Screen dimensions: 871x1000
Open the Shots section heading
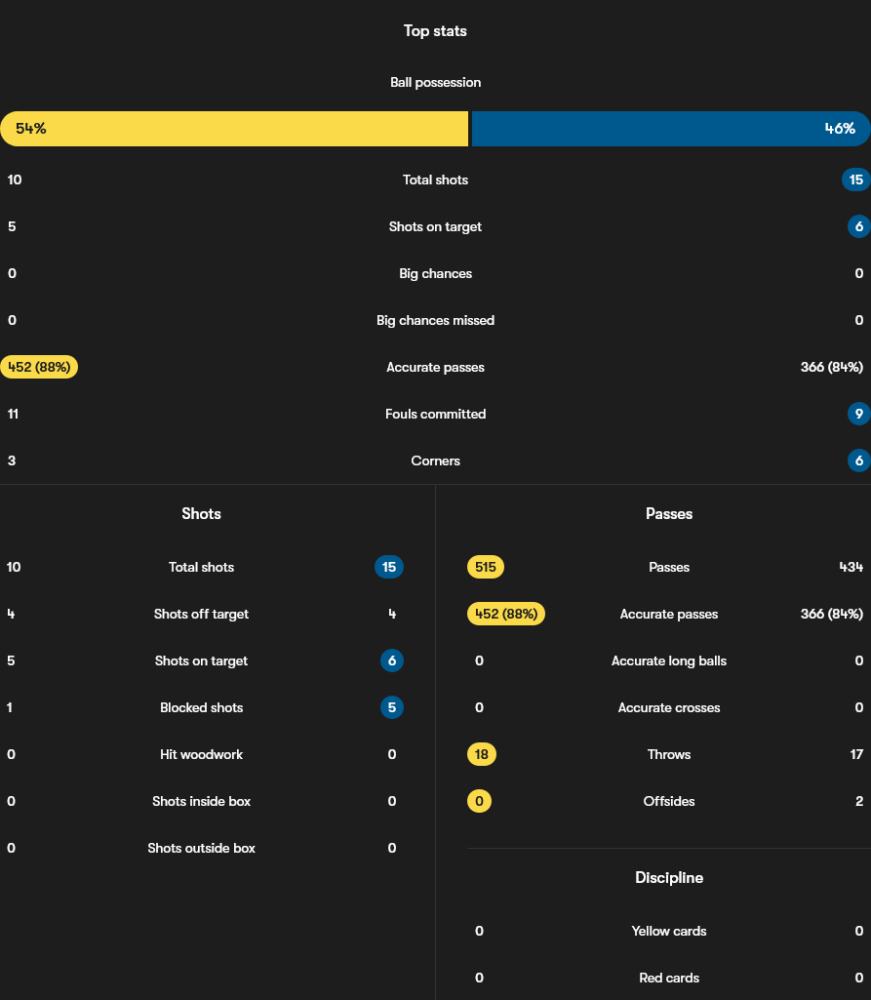coord(201,514)
